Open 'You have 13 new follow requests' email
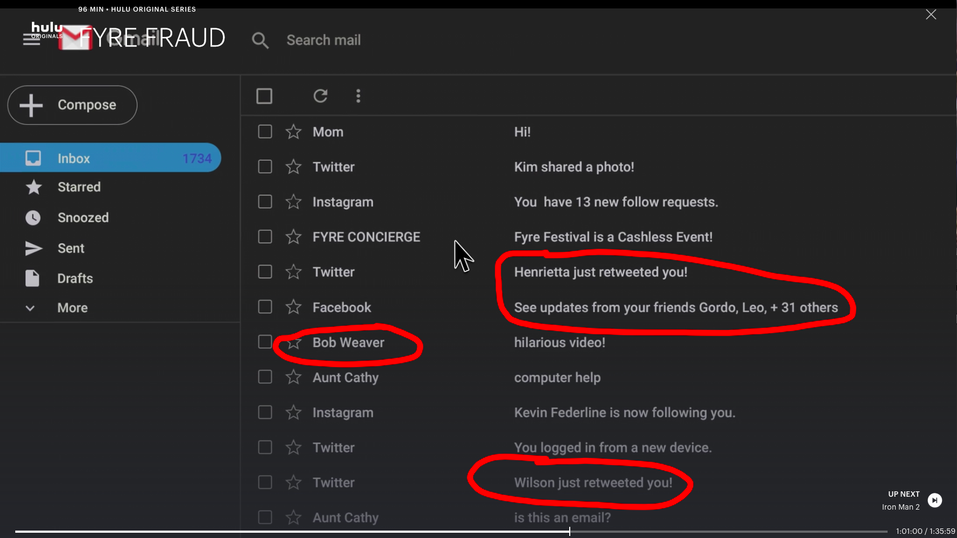 coord(616,202)
